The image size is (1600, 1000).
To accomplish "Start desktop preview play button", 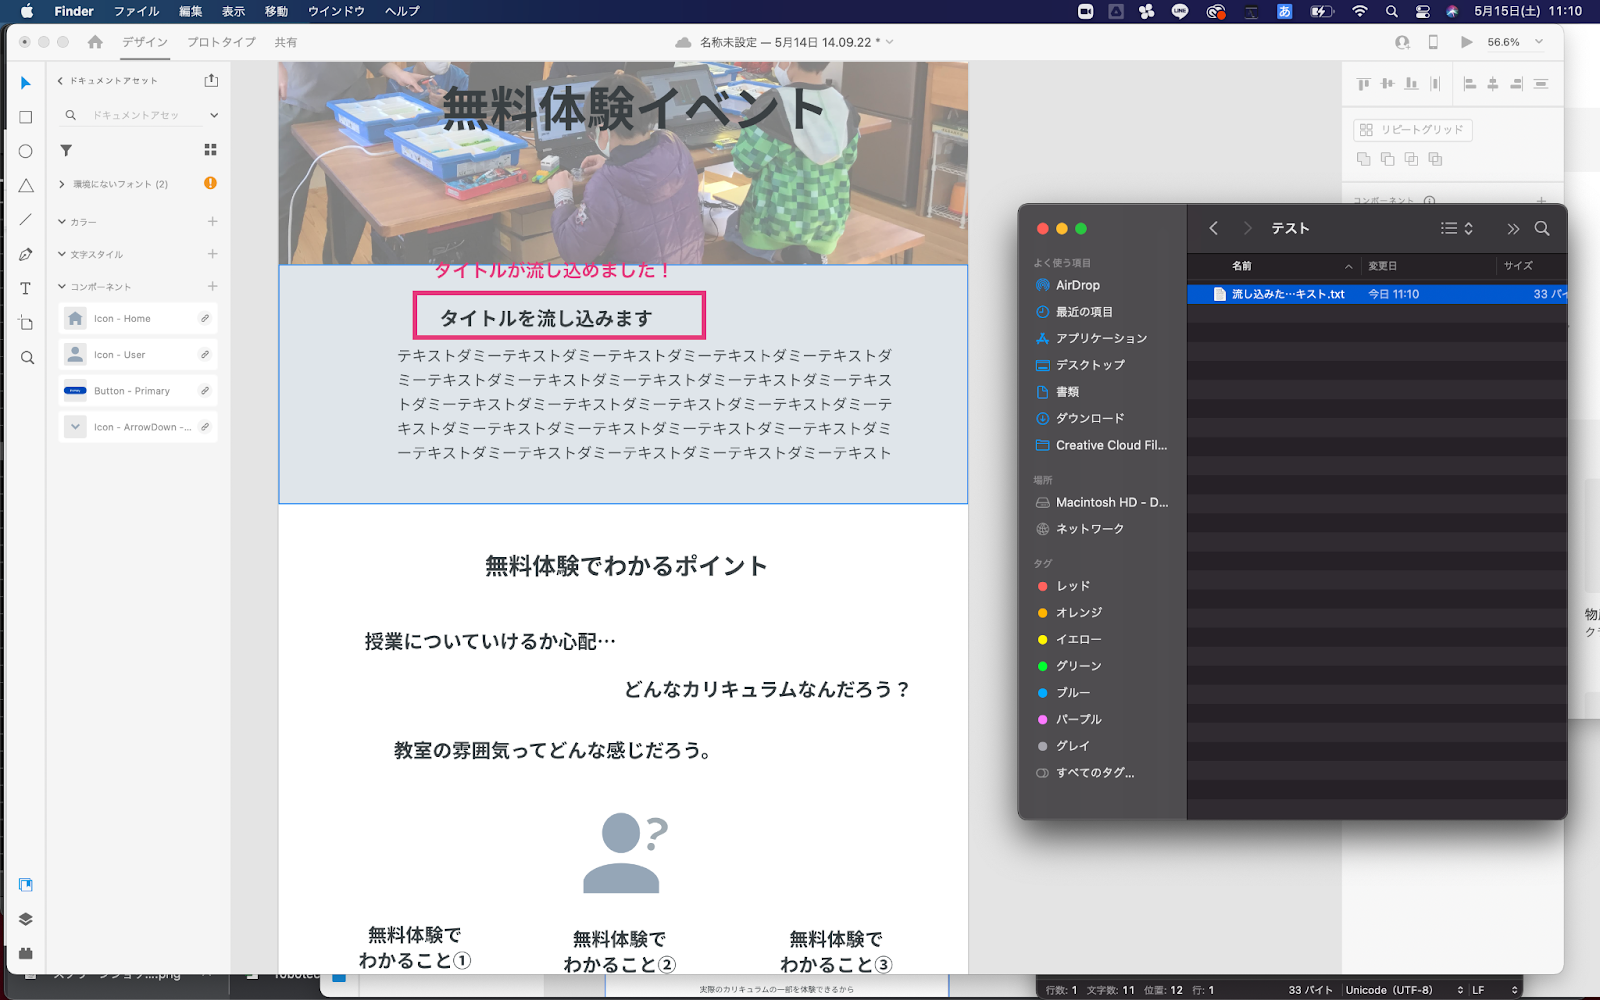I will coord(1466,42).
